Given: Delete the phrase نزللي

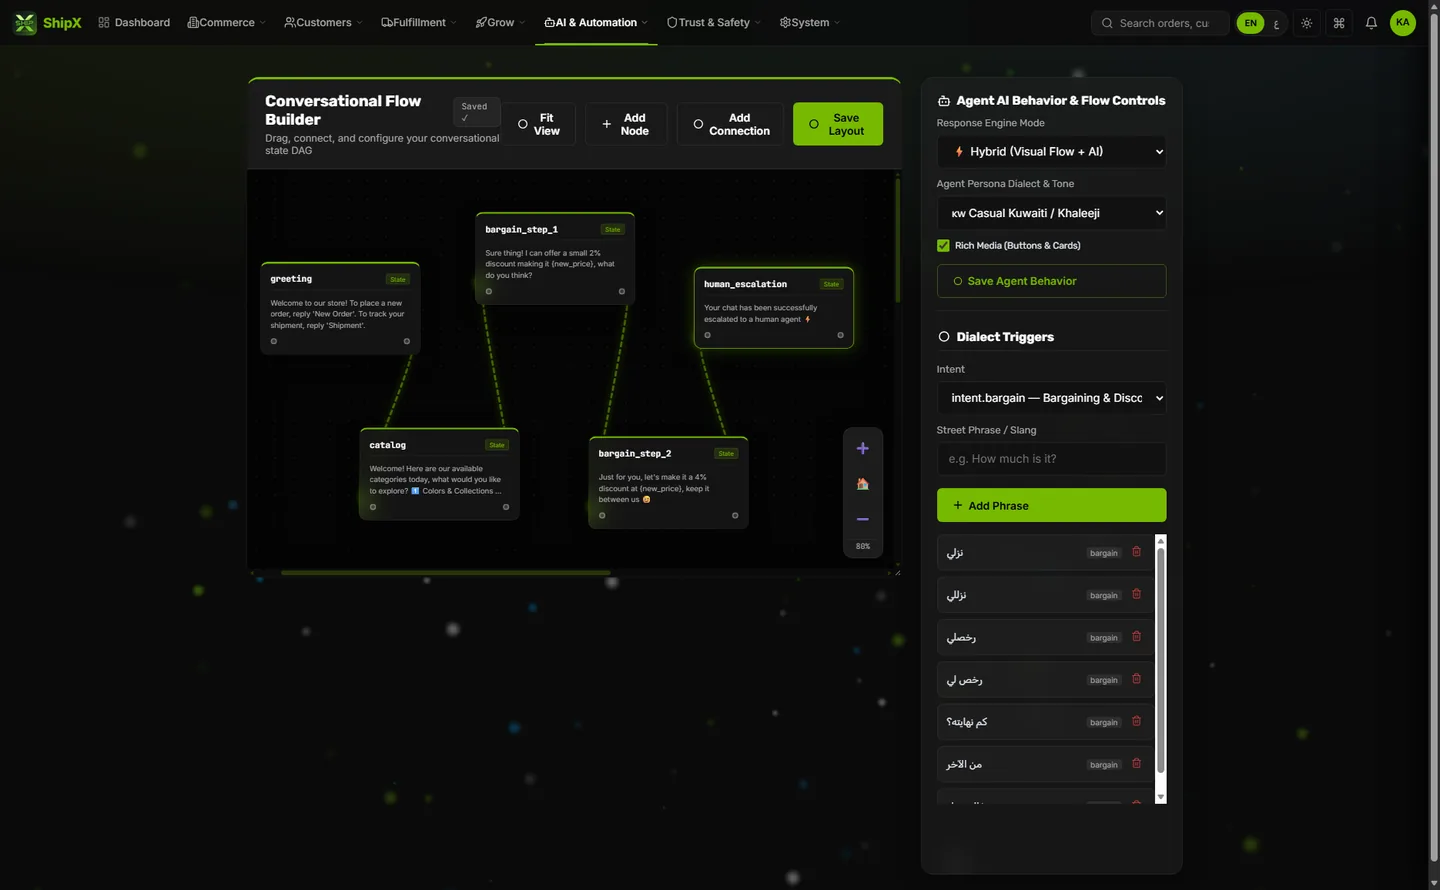Looking at the screenshot, I should tap(1136, 594).
